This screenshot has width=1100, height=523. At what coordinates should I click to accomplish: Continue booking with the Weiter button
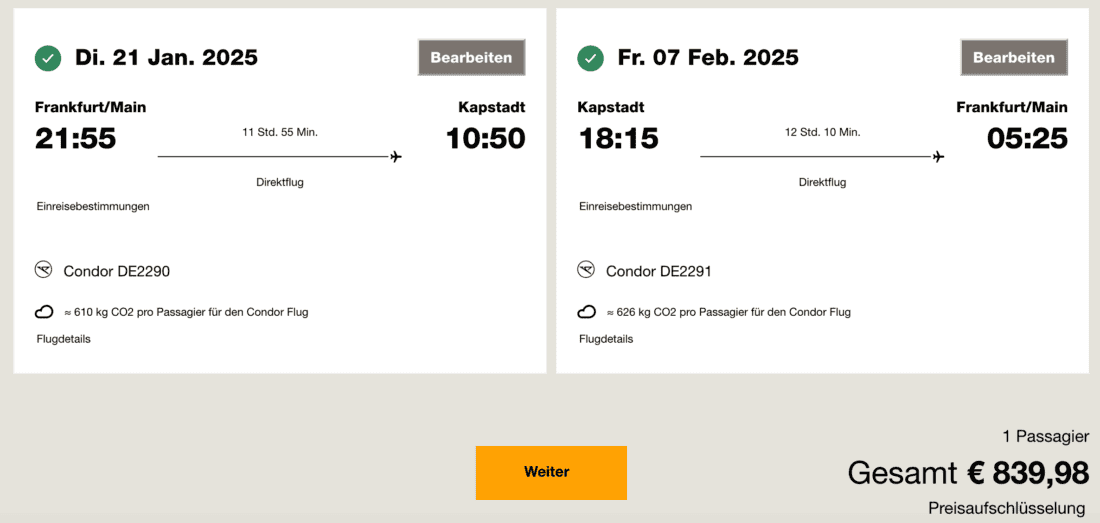(x=551, y=472)
